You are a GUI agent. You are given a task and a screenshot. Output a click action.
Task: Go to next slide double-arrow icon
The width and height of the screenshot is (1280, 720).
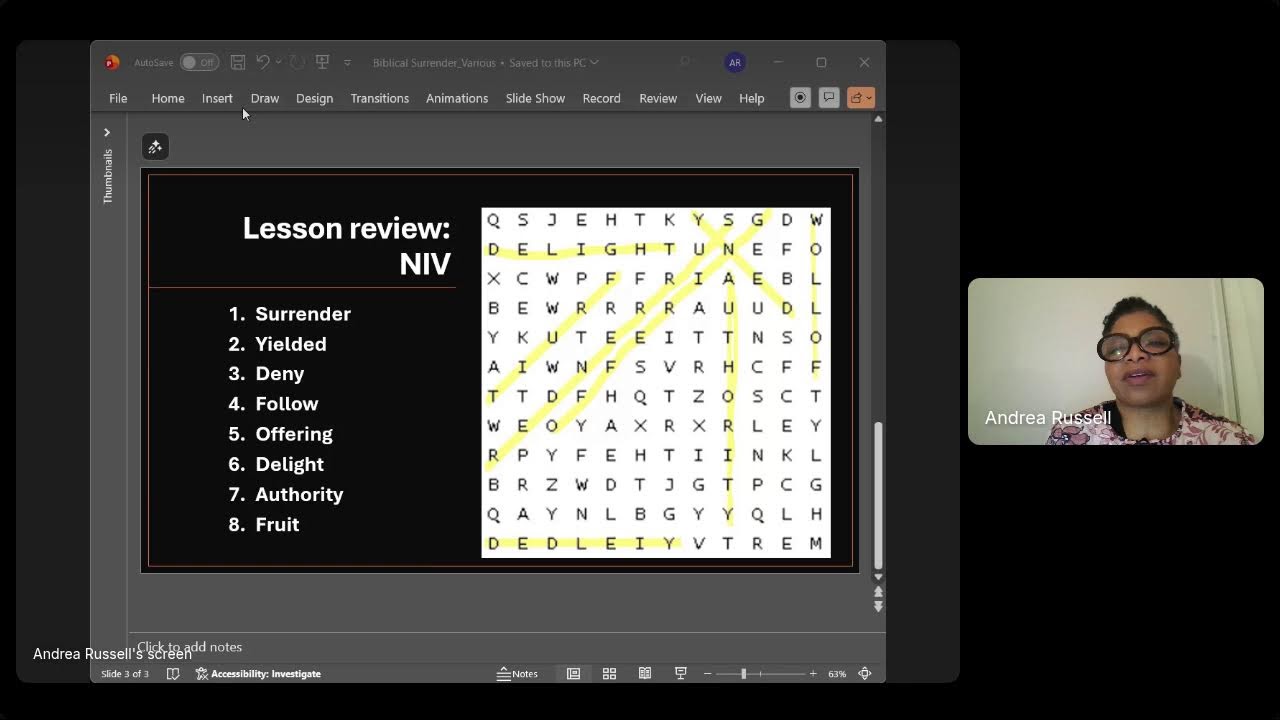878,606
